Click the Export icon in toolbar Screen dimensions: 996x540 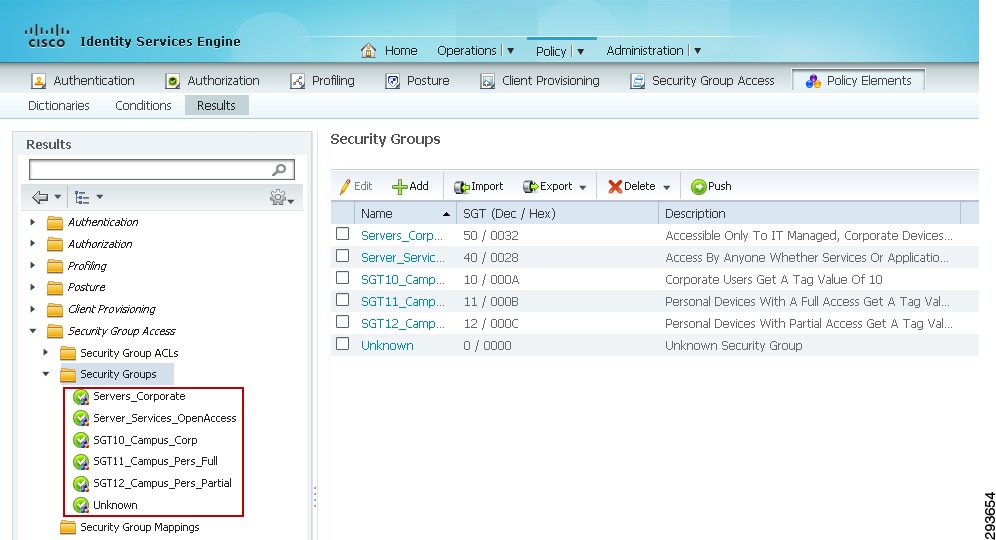click(x=530, y=187)
